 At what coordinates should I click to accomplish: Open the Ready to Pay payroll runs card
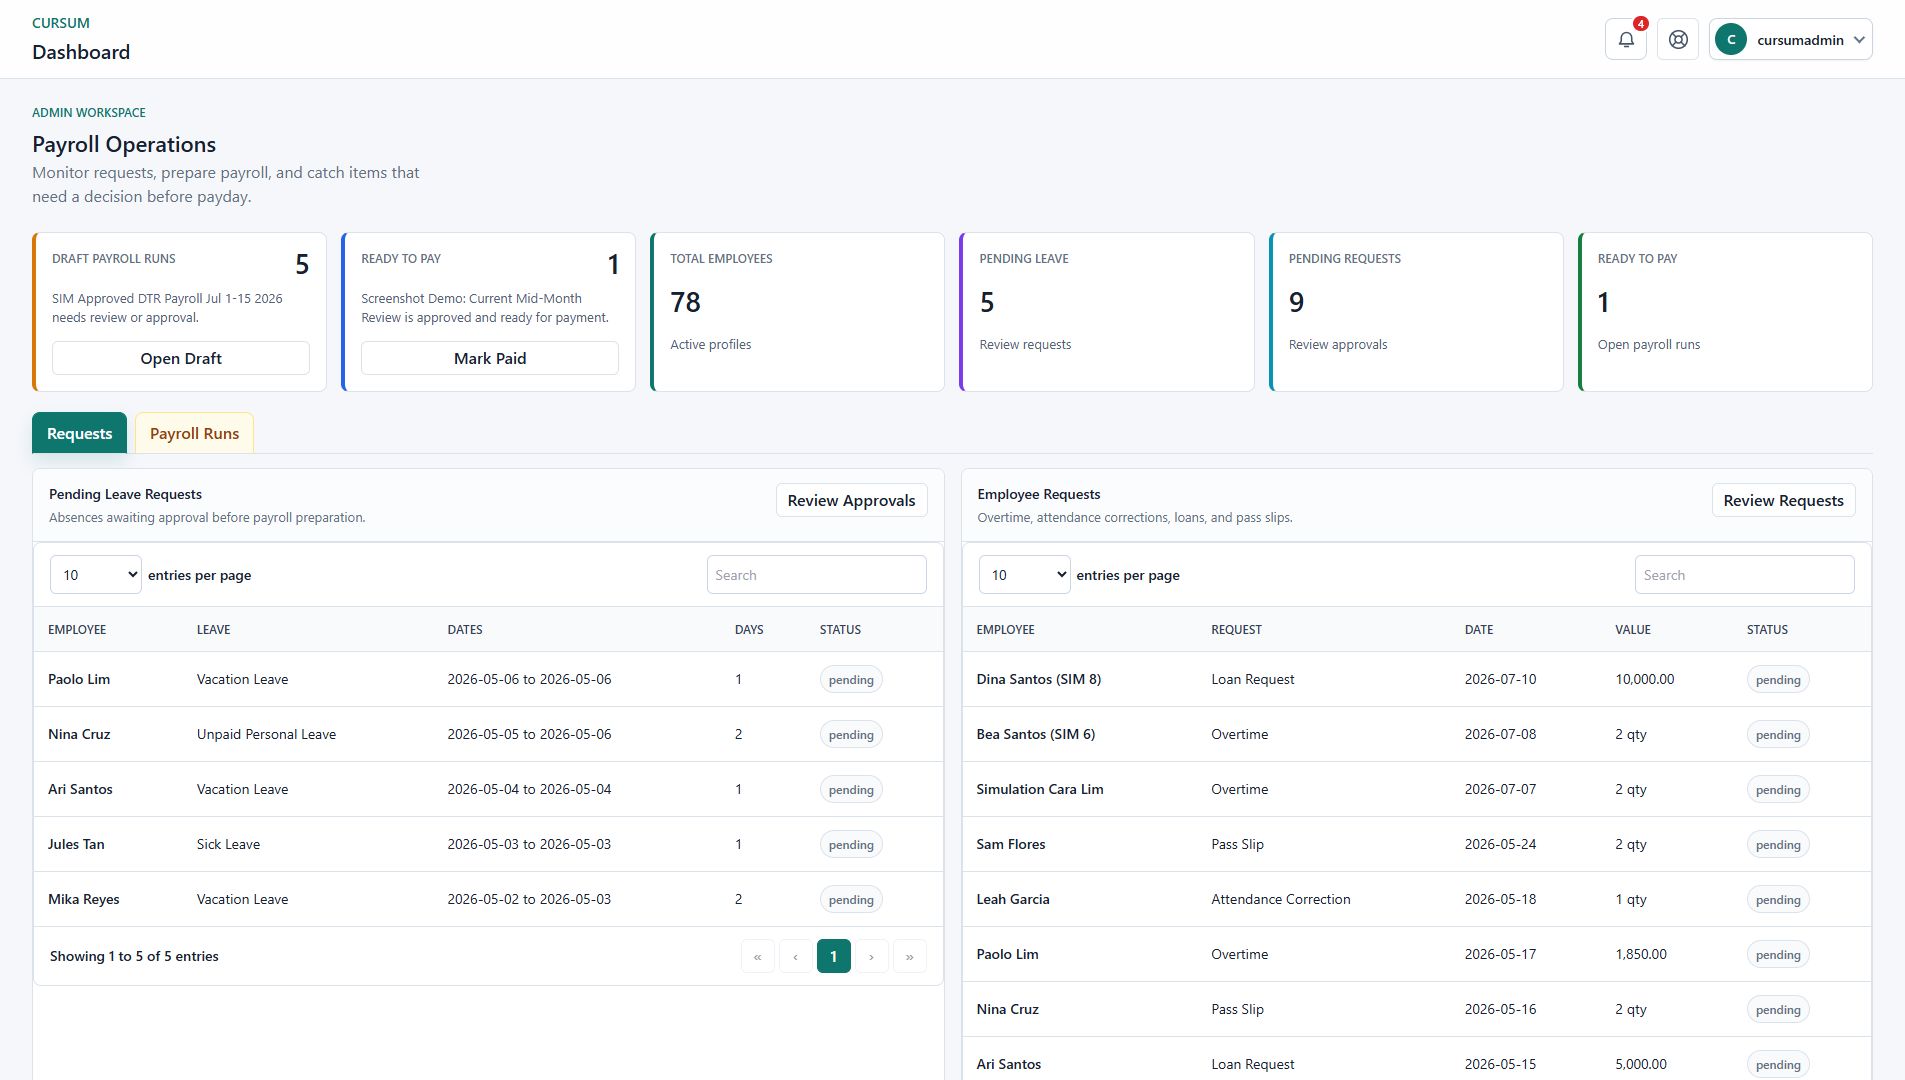1725,312
